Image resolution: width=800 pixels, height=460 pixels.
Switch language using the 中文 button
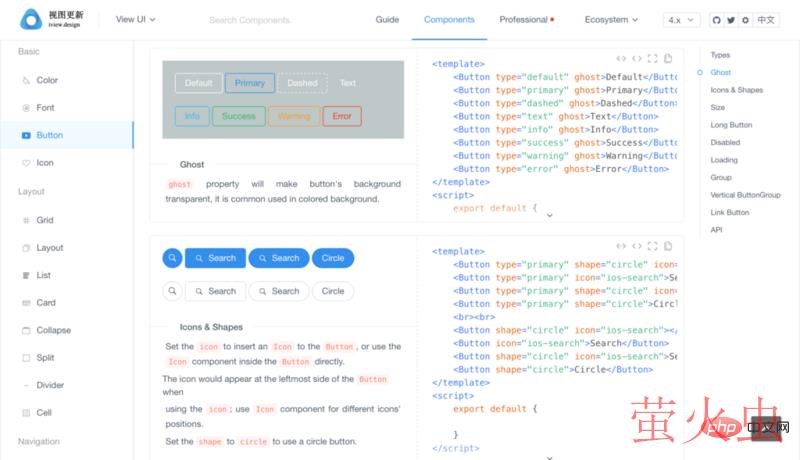click(766, 20)
